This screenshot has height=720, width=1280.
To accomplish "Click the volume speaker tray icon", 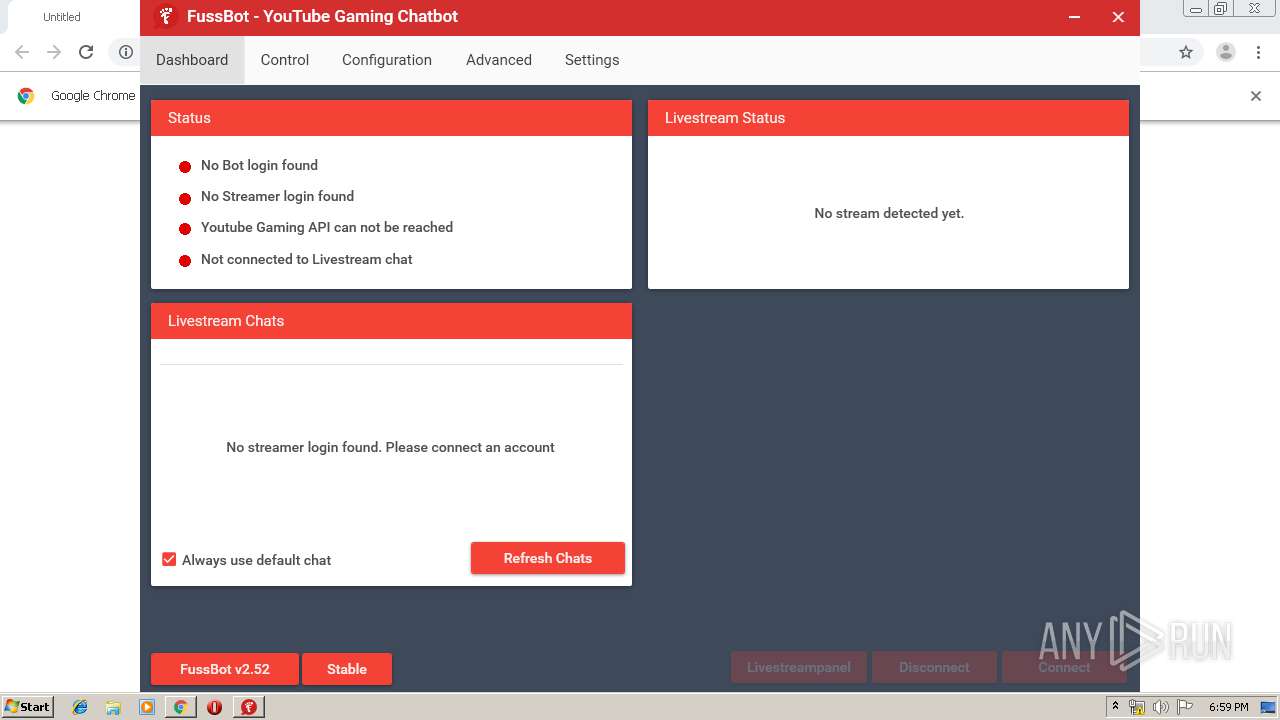I will pyautogui.click(x=1161, y=707).
